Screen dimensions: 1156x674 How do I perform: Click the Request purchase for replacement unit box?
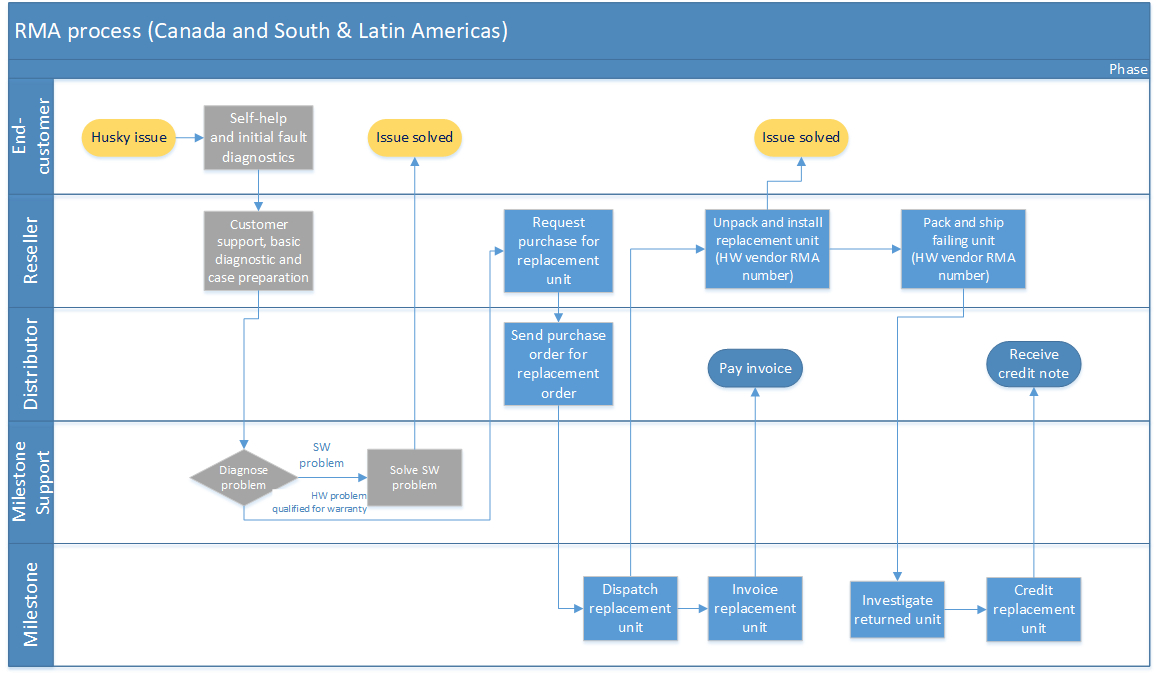point(558,251)
